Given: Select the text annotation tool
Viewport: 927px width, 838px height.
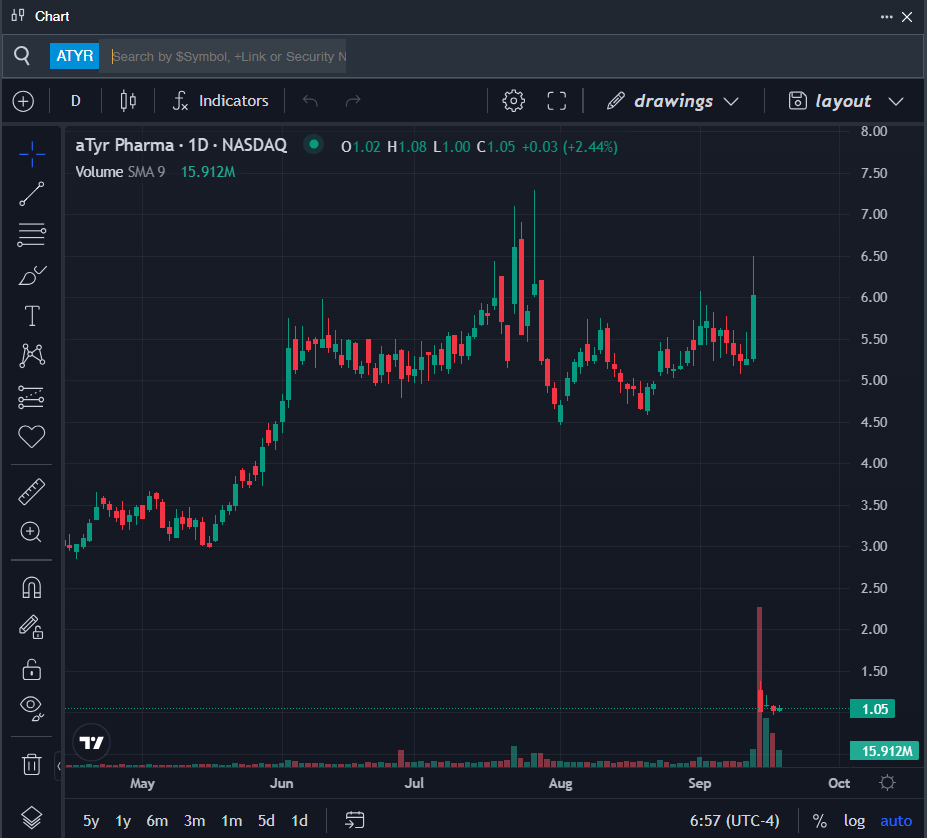Looking at the screenshot, I should [x=32, y=316].
